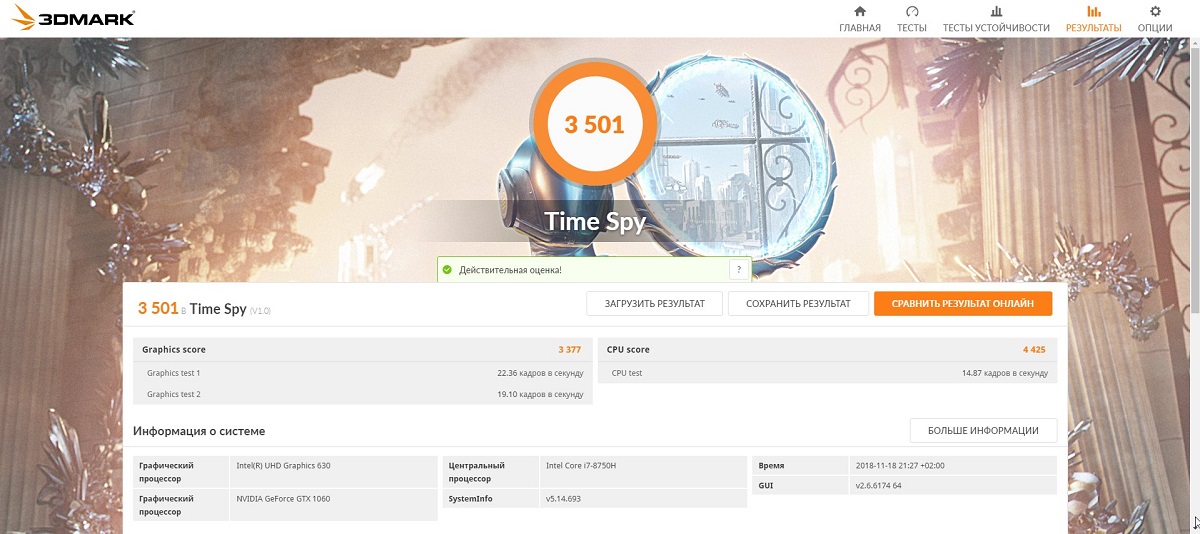The width and height of the screenshot is (1200, 534).
Task: Click the Graphics score value 3 377
Action: pos(570,350)
